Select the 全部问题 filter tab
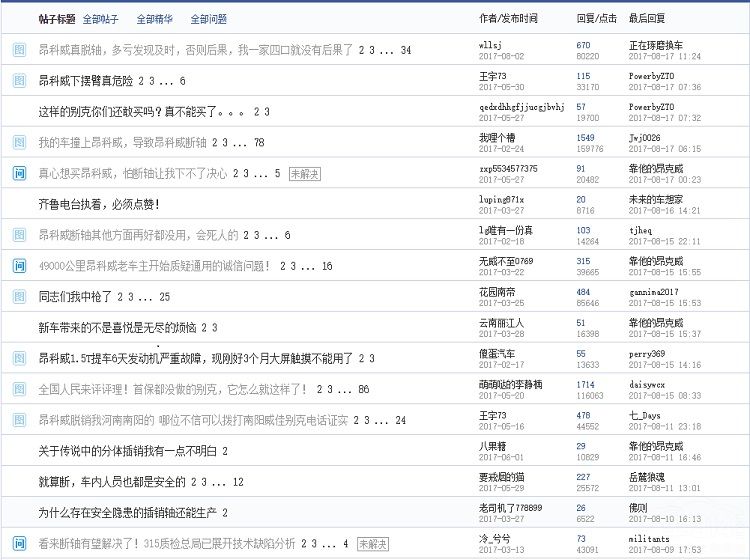Image resolution: width=750 pixels, height=560 pixels. coord(208,19)
